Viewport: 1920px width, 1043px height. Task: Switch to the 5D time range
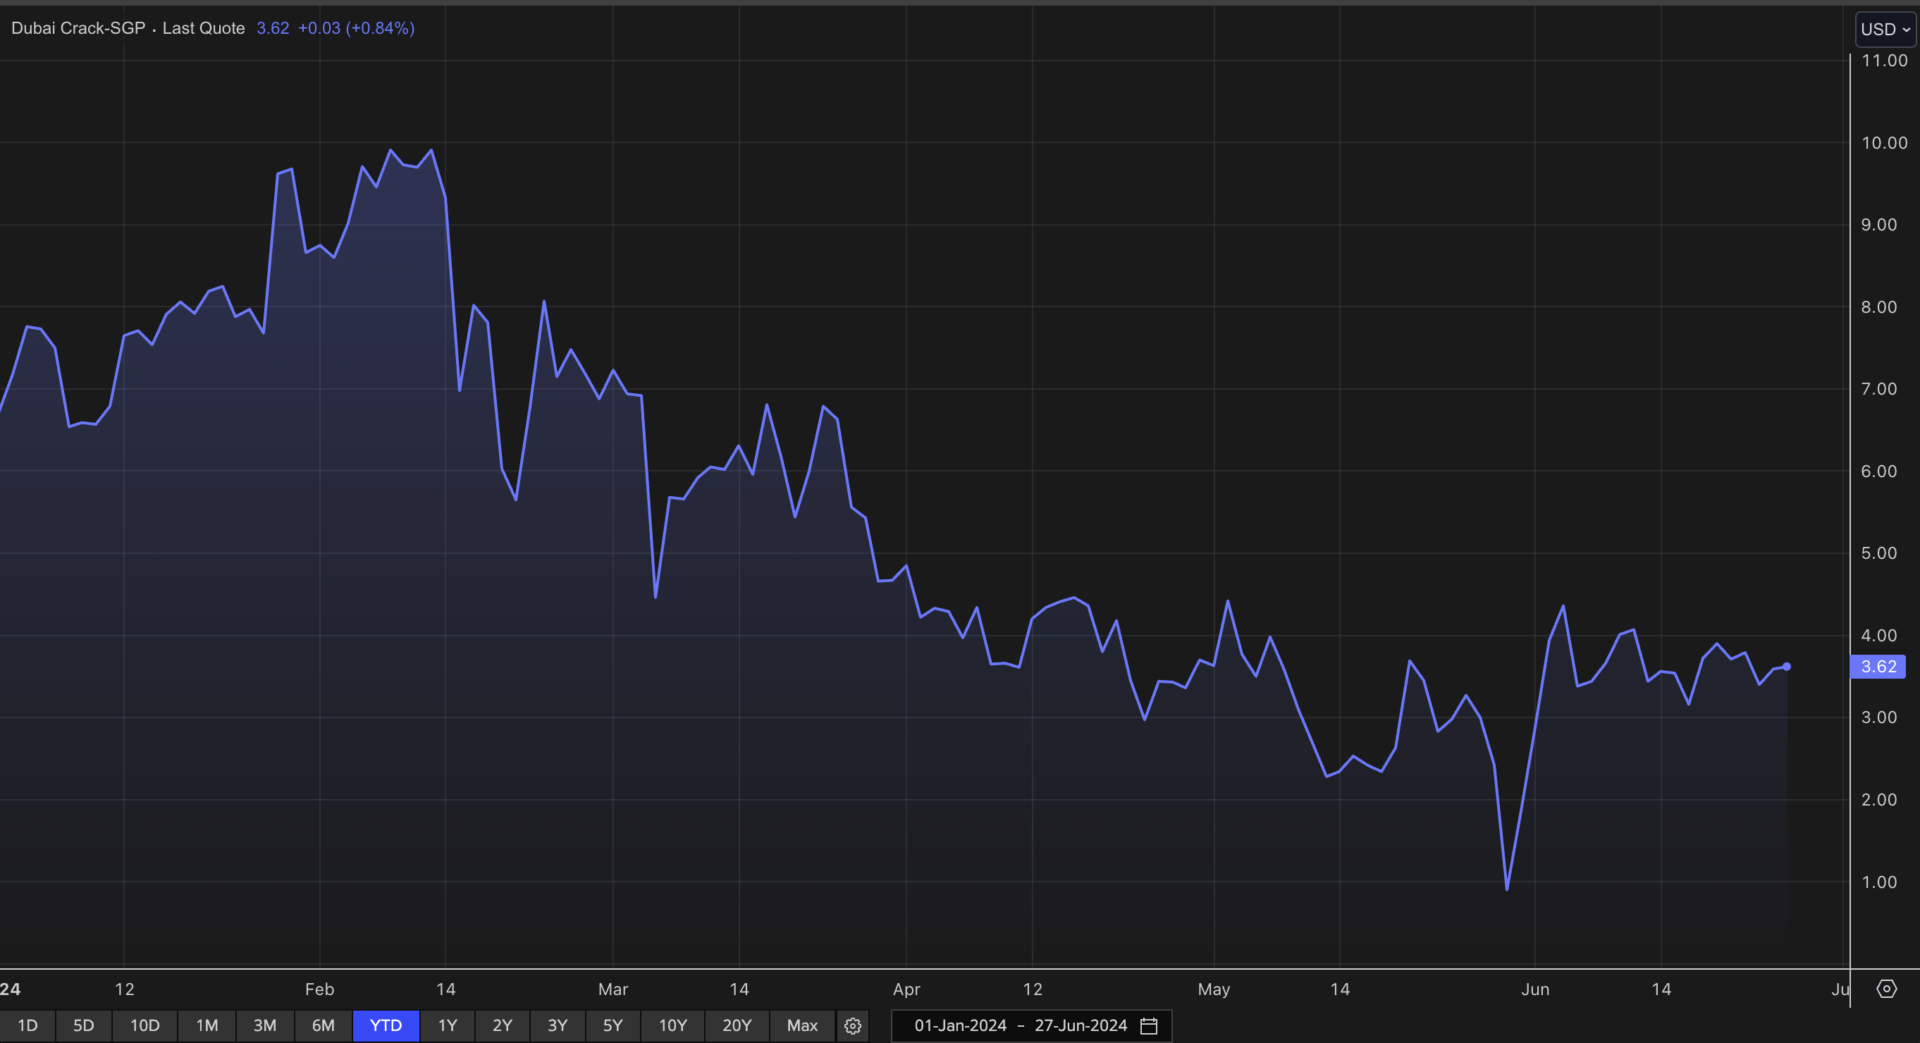[x=84, y=1026]
